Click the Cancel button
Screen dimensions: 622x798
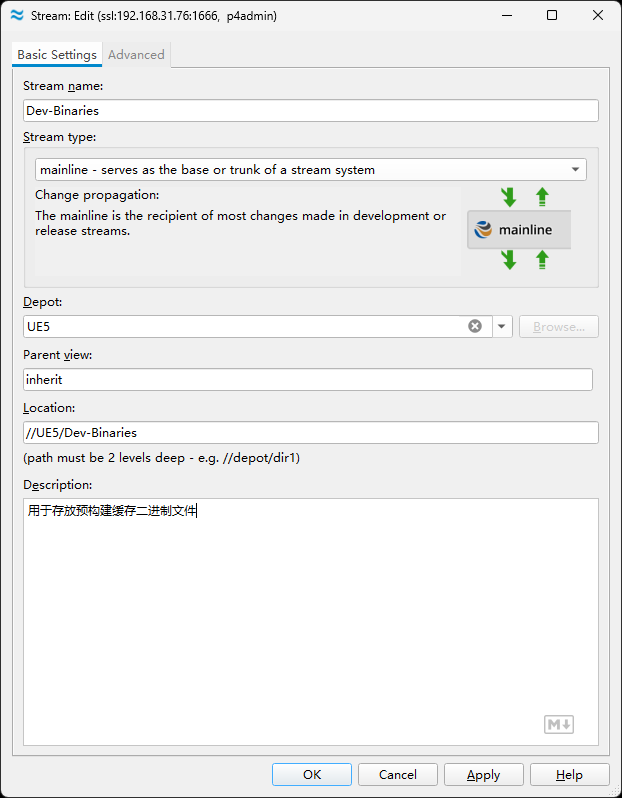pyautogui.click(x=398, y=775)
